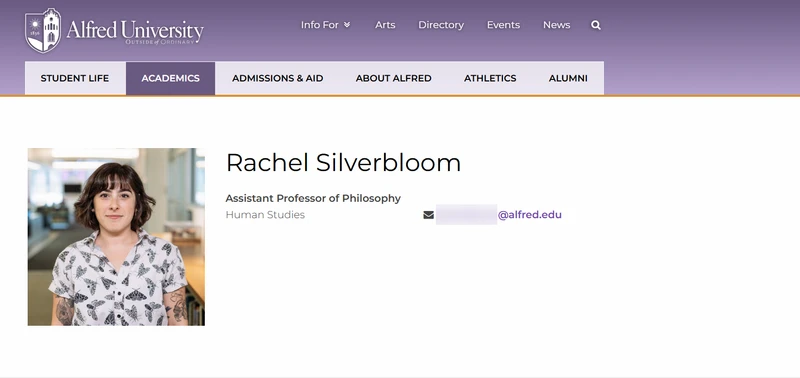Image resolution: width=800 pixels, height=378 pixels.
Task: Expand the Info For dropdown
Action: pyautogui.click(x=326, y=25)
